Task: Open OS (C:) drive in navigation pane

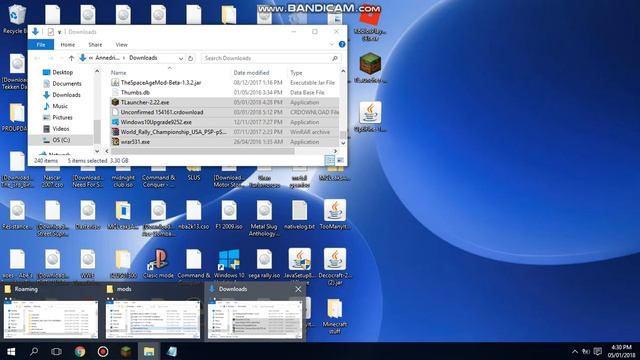Action: click(x=61, y=140)
